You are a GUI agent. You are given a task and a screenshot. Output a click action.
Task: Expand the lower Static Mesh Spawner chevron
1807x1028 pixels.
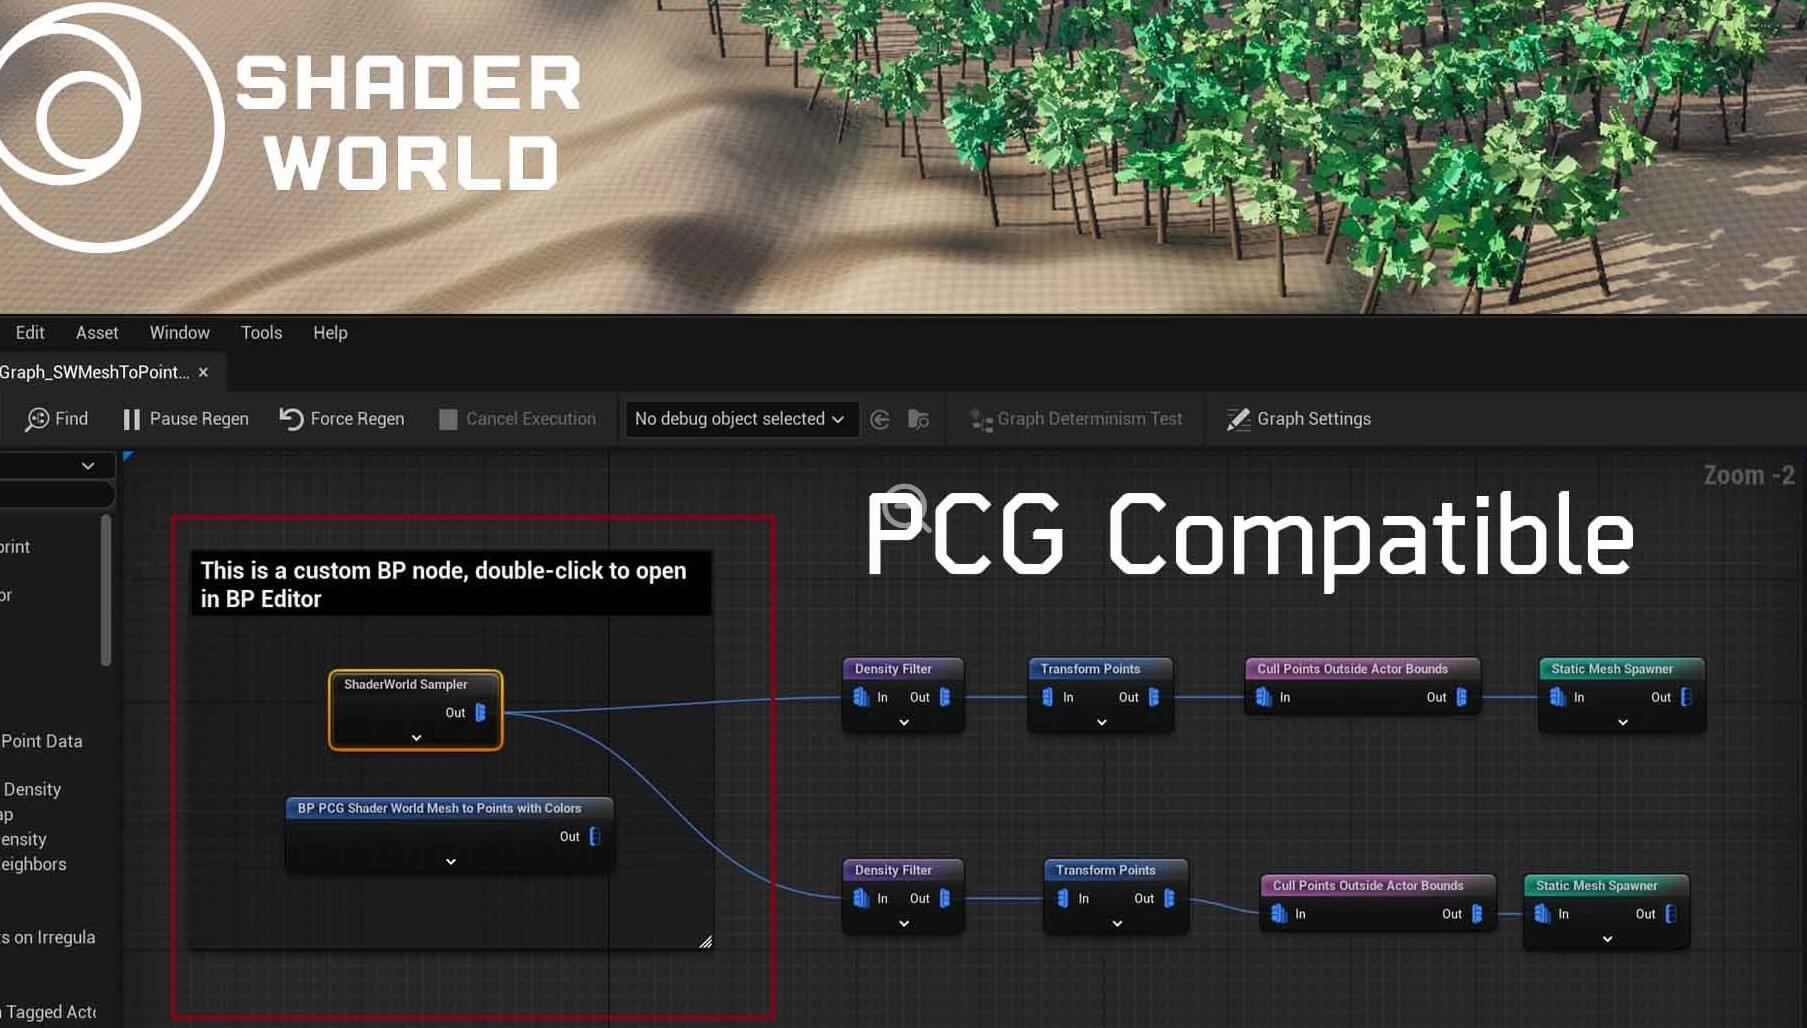pyautogui.click(x=1607, y=939)
